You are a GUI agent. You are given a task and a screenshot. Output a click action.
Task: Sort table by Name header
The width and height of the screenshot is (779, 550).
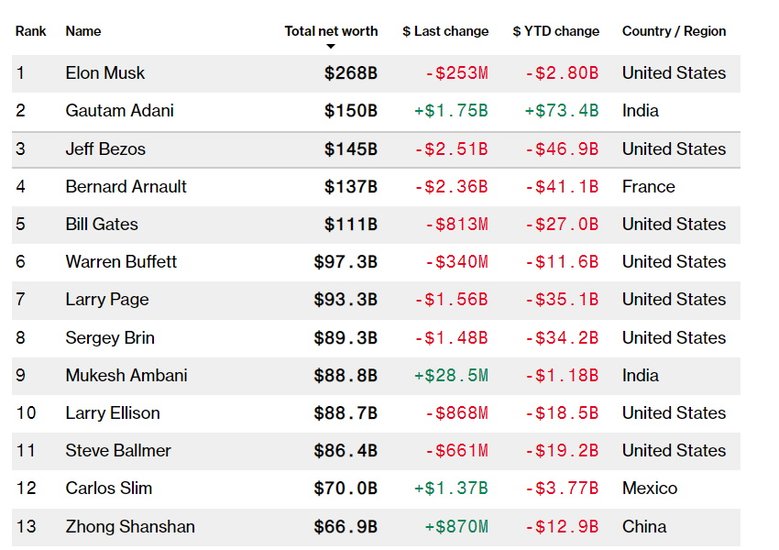(83, 31)
